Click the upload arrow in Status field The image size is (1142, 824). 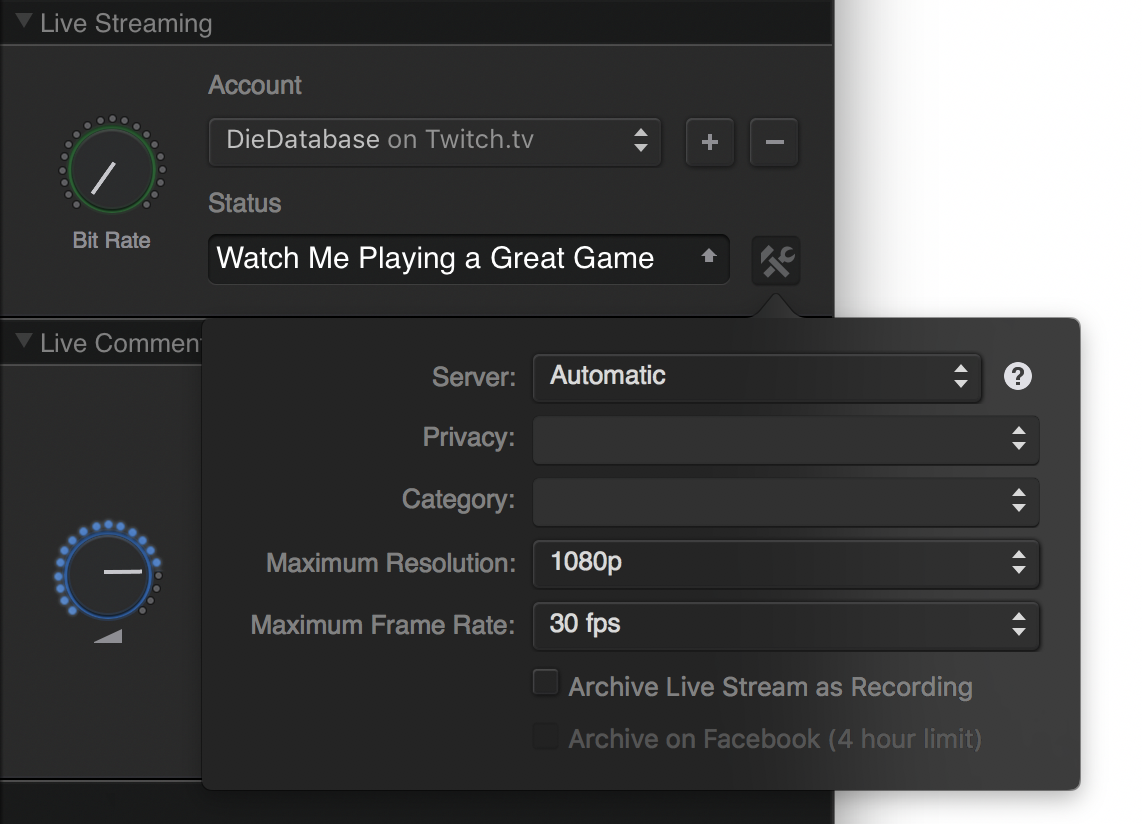(x=708, y=257)
